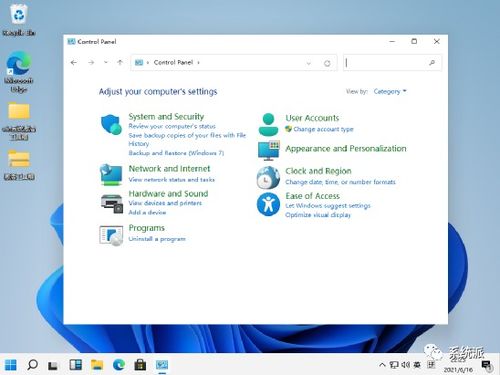Go forward with the Forward arrow

(91, 62)
